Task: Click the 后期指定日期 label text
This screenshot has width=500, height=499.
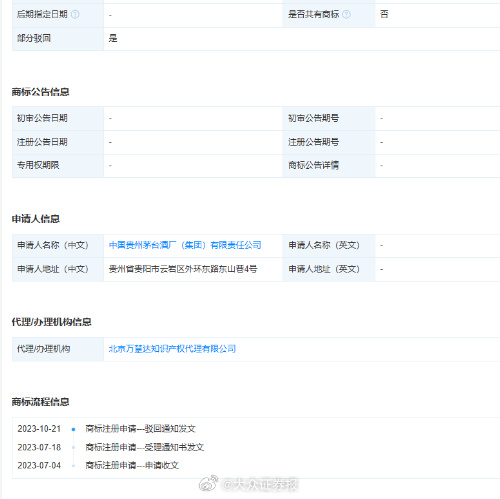Action: click(x=42, y=14)
